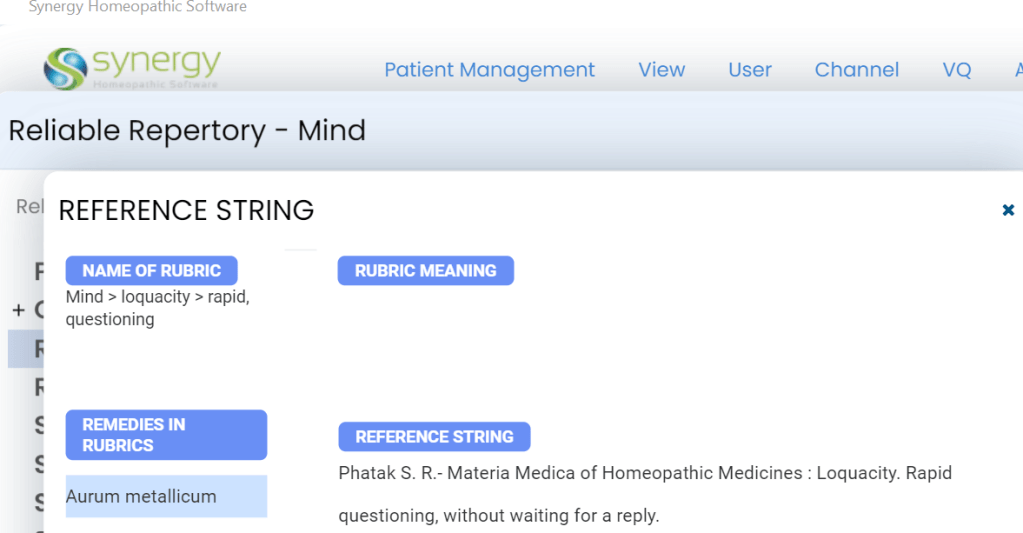Expand the tree item with plus sign
The width and height of the screenshot is (1023, 533).
[x=18, y=310]
